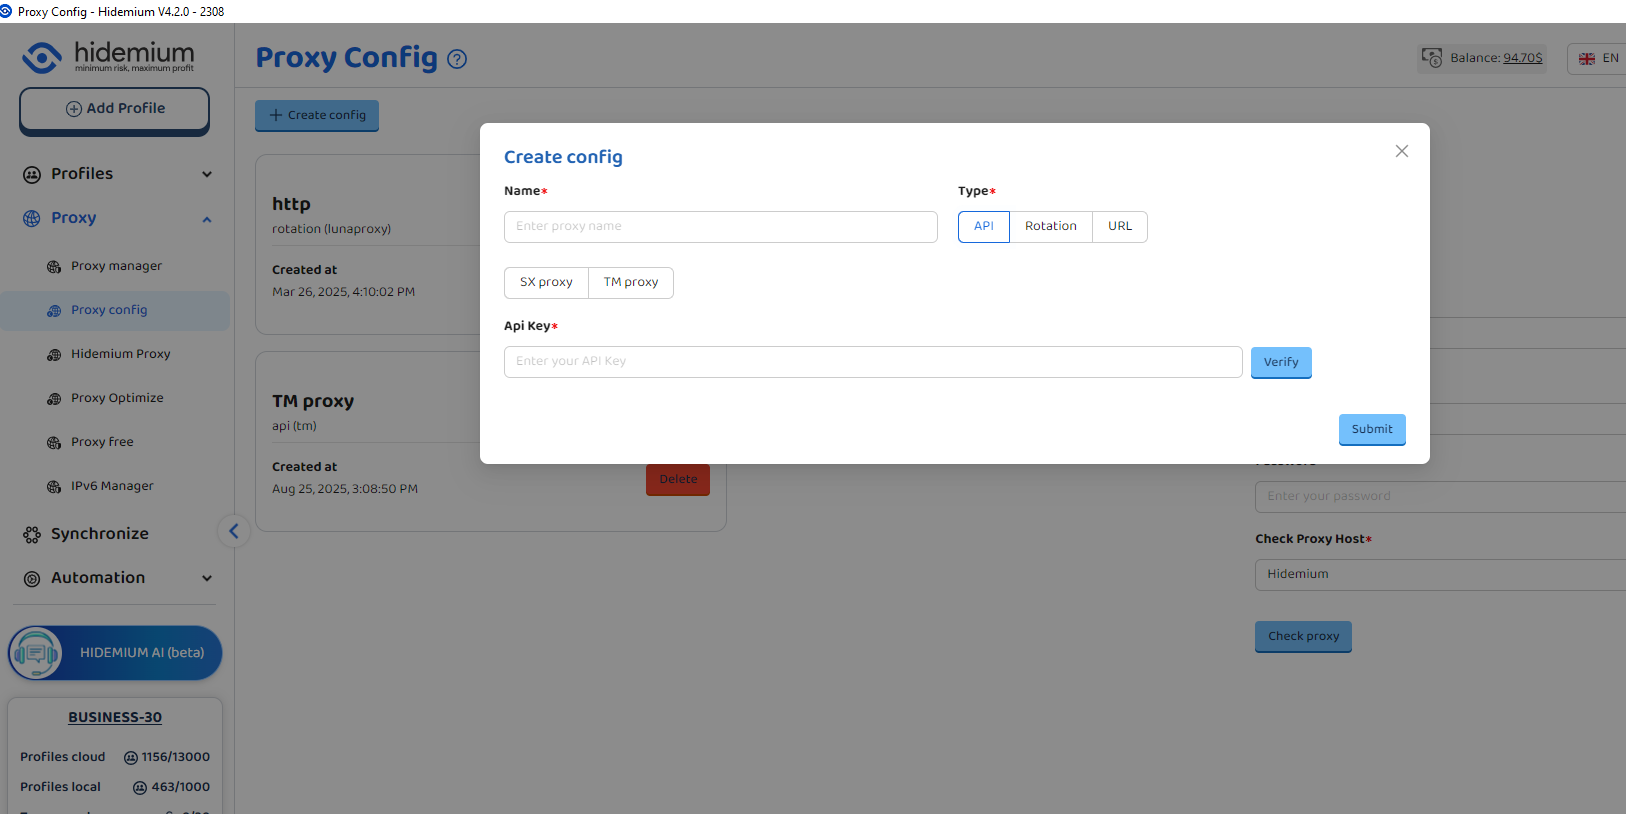
Task: Open the HIDEMIUM AI (beta) assistant
Action: point(115,653)
